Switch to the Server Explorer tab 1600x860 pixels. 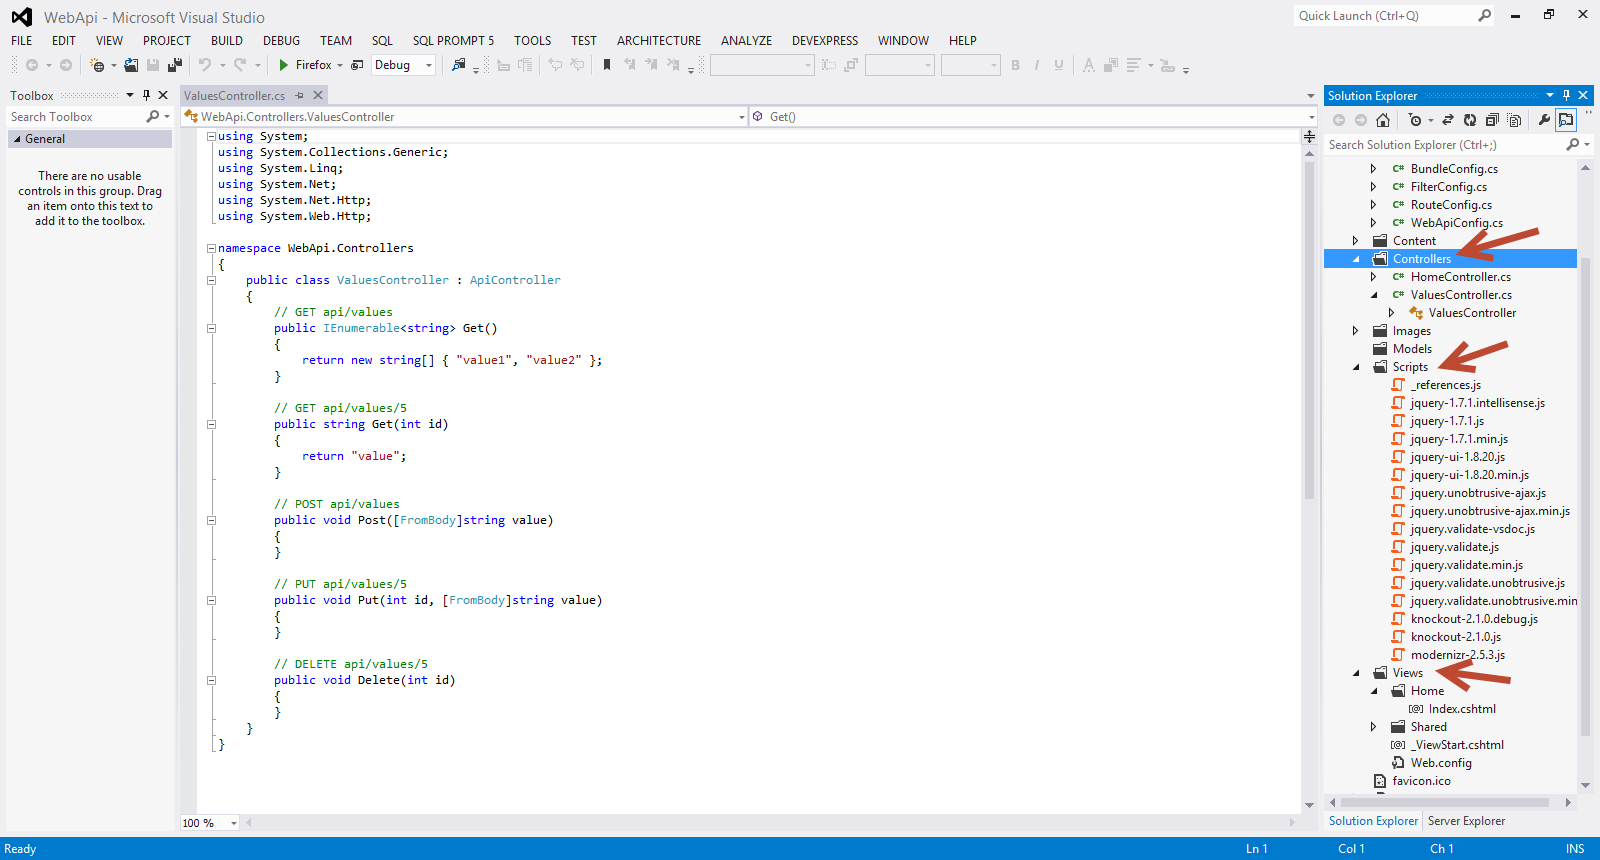coord(1466,821)
